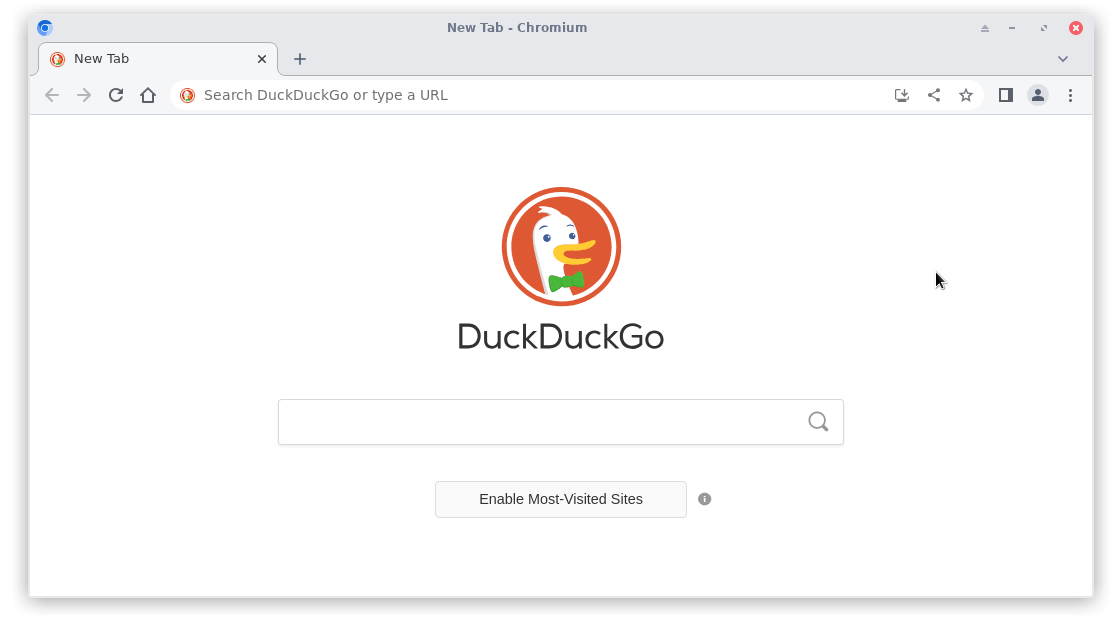Click the DuckDuckGo wordmark text

click(x=561, y=336)
